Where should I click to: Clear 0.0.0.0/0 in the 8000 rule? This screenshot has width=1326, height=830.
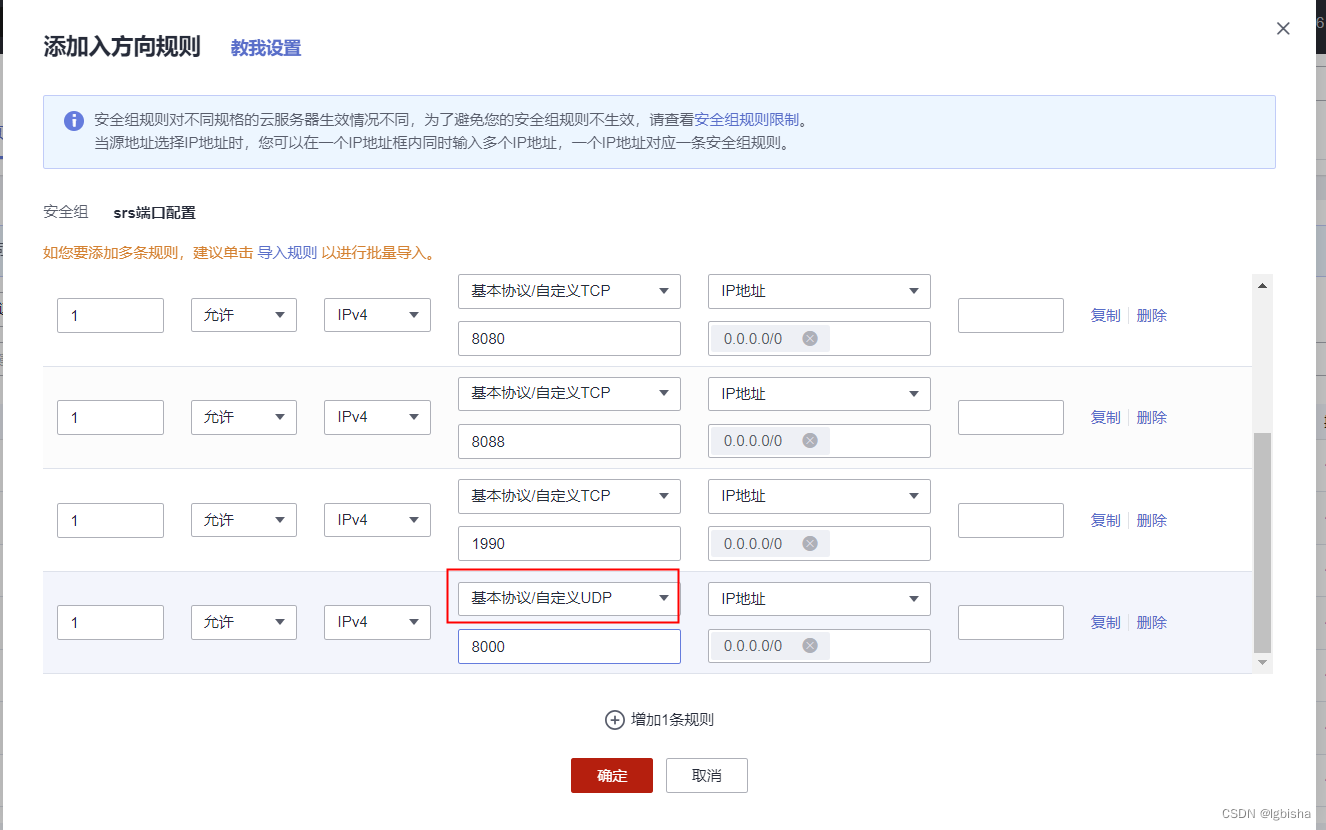tap(810, 646)
